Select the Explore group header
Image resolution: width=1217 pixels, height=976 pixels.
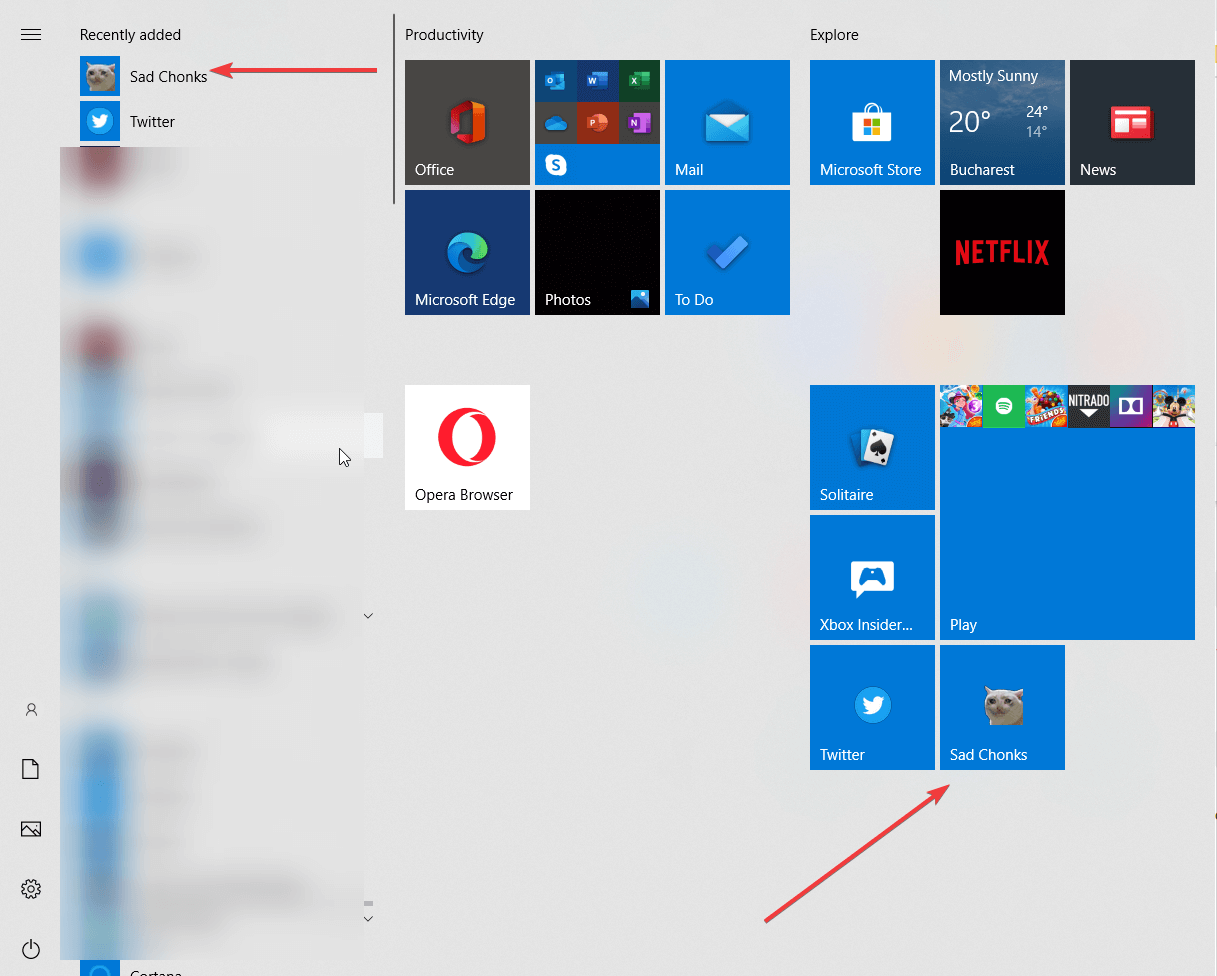(834, 35)
